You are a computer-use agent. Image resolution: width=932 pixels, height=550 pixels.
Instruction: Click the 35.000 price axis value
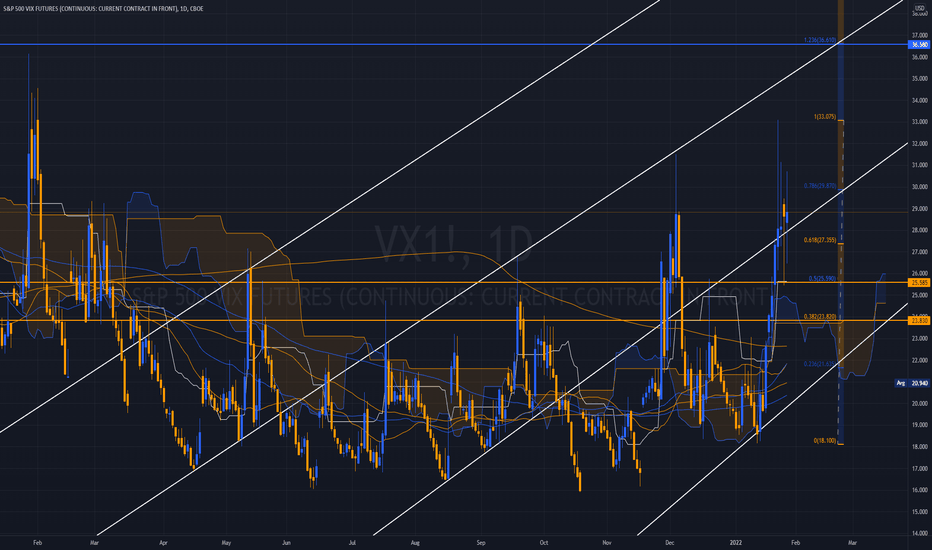click(x=919, y=78)
